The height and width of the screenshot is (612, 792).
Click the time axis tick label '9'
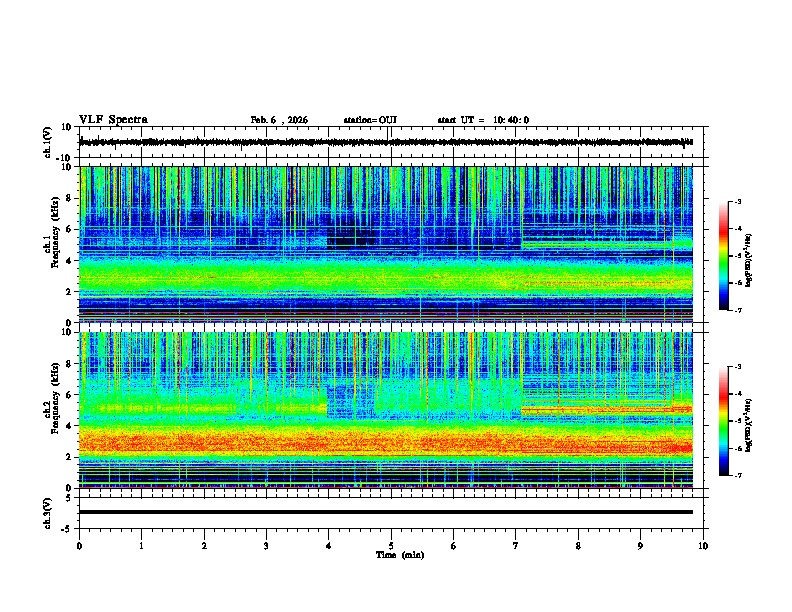640,546
